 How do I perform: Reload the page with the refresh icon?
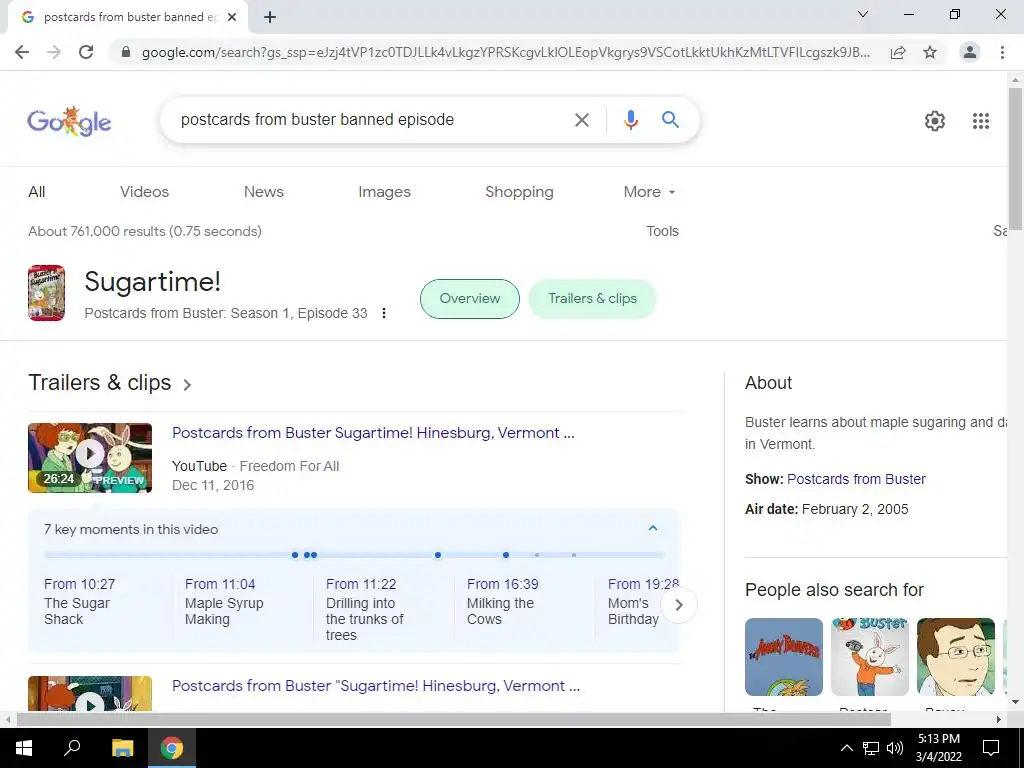pyautogui.click(x=86, y=52)
